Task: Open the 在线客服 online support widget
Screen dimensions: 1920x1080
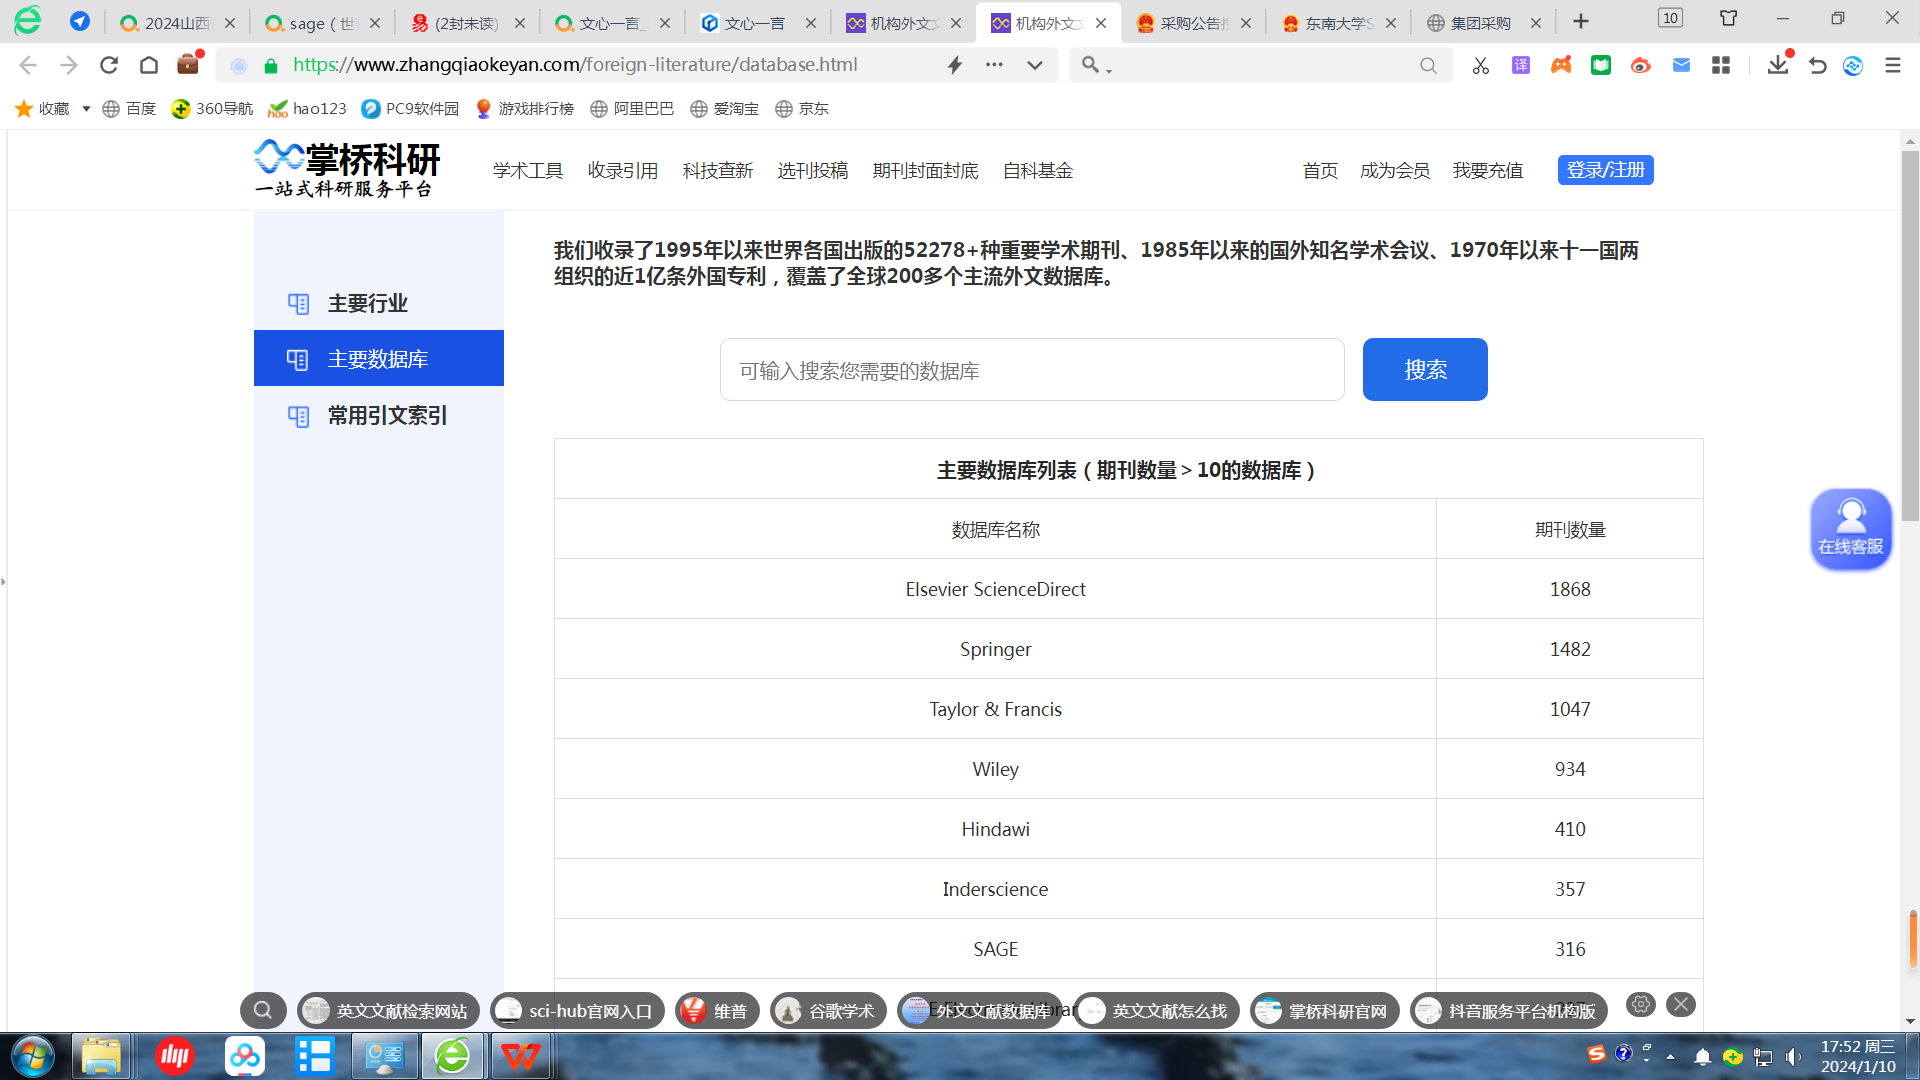Action: [1851, 529]
